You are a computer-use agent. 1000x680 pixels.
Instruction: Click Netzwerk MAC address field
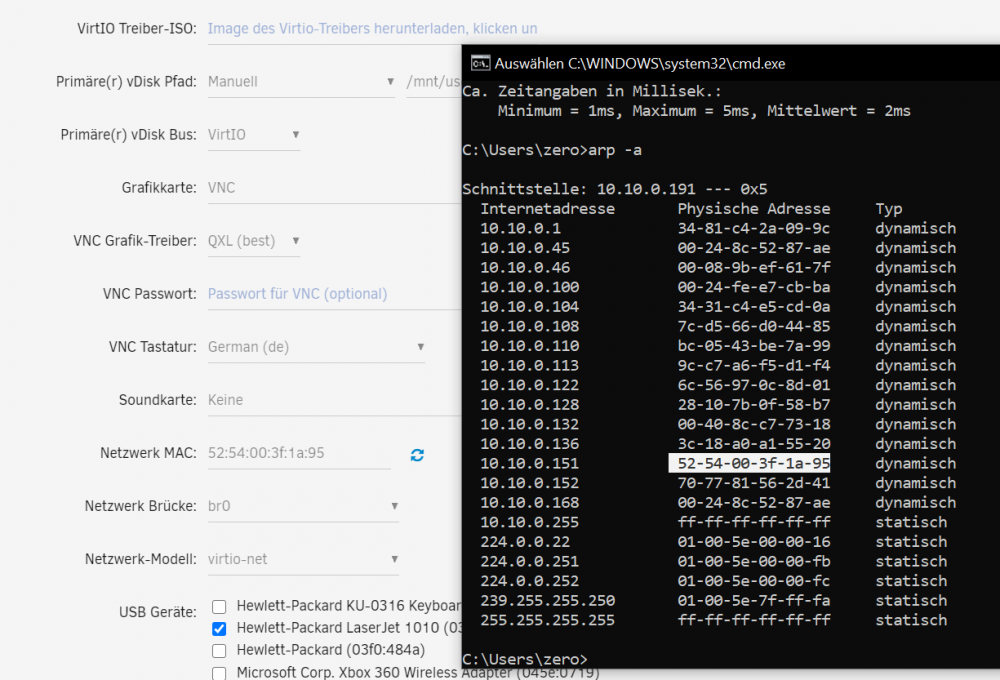click(x=299, y=453)
